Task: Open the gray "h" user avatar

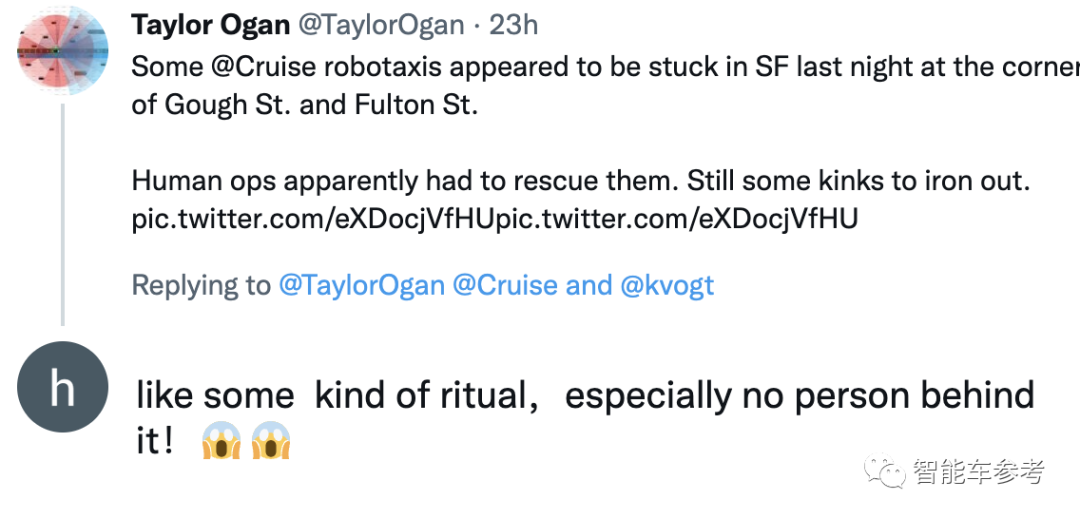Action: 62,387
